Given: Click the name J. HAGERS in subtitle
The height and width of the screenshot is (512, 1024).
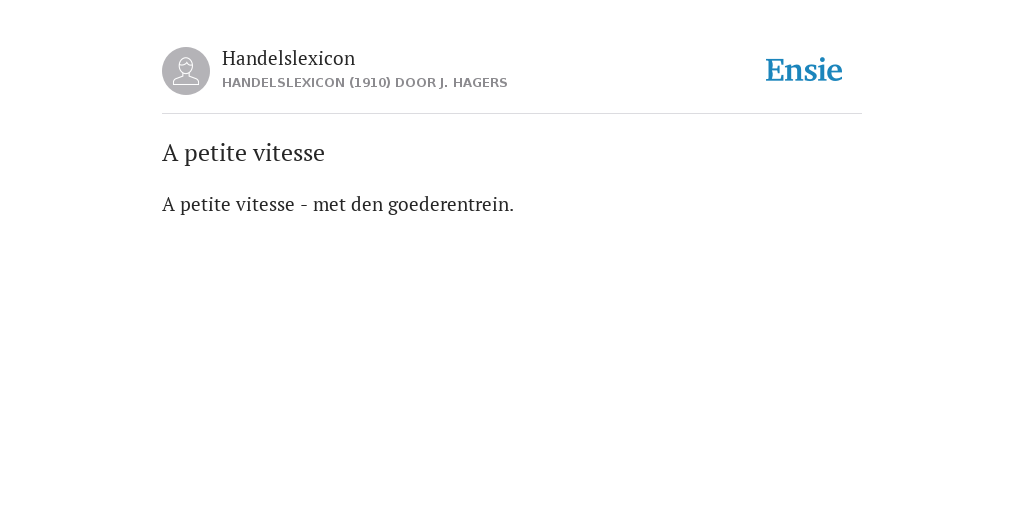Looking at the screenshot, I should (x=473, y=83).
